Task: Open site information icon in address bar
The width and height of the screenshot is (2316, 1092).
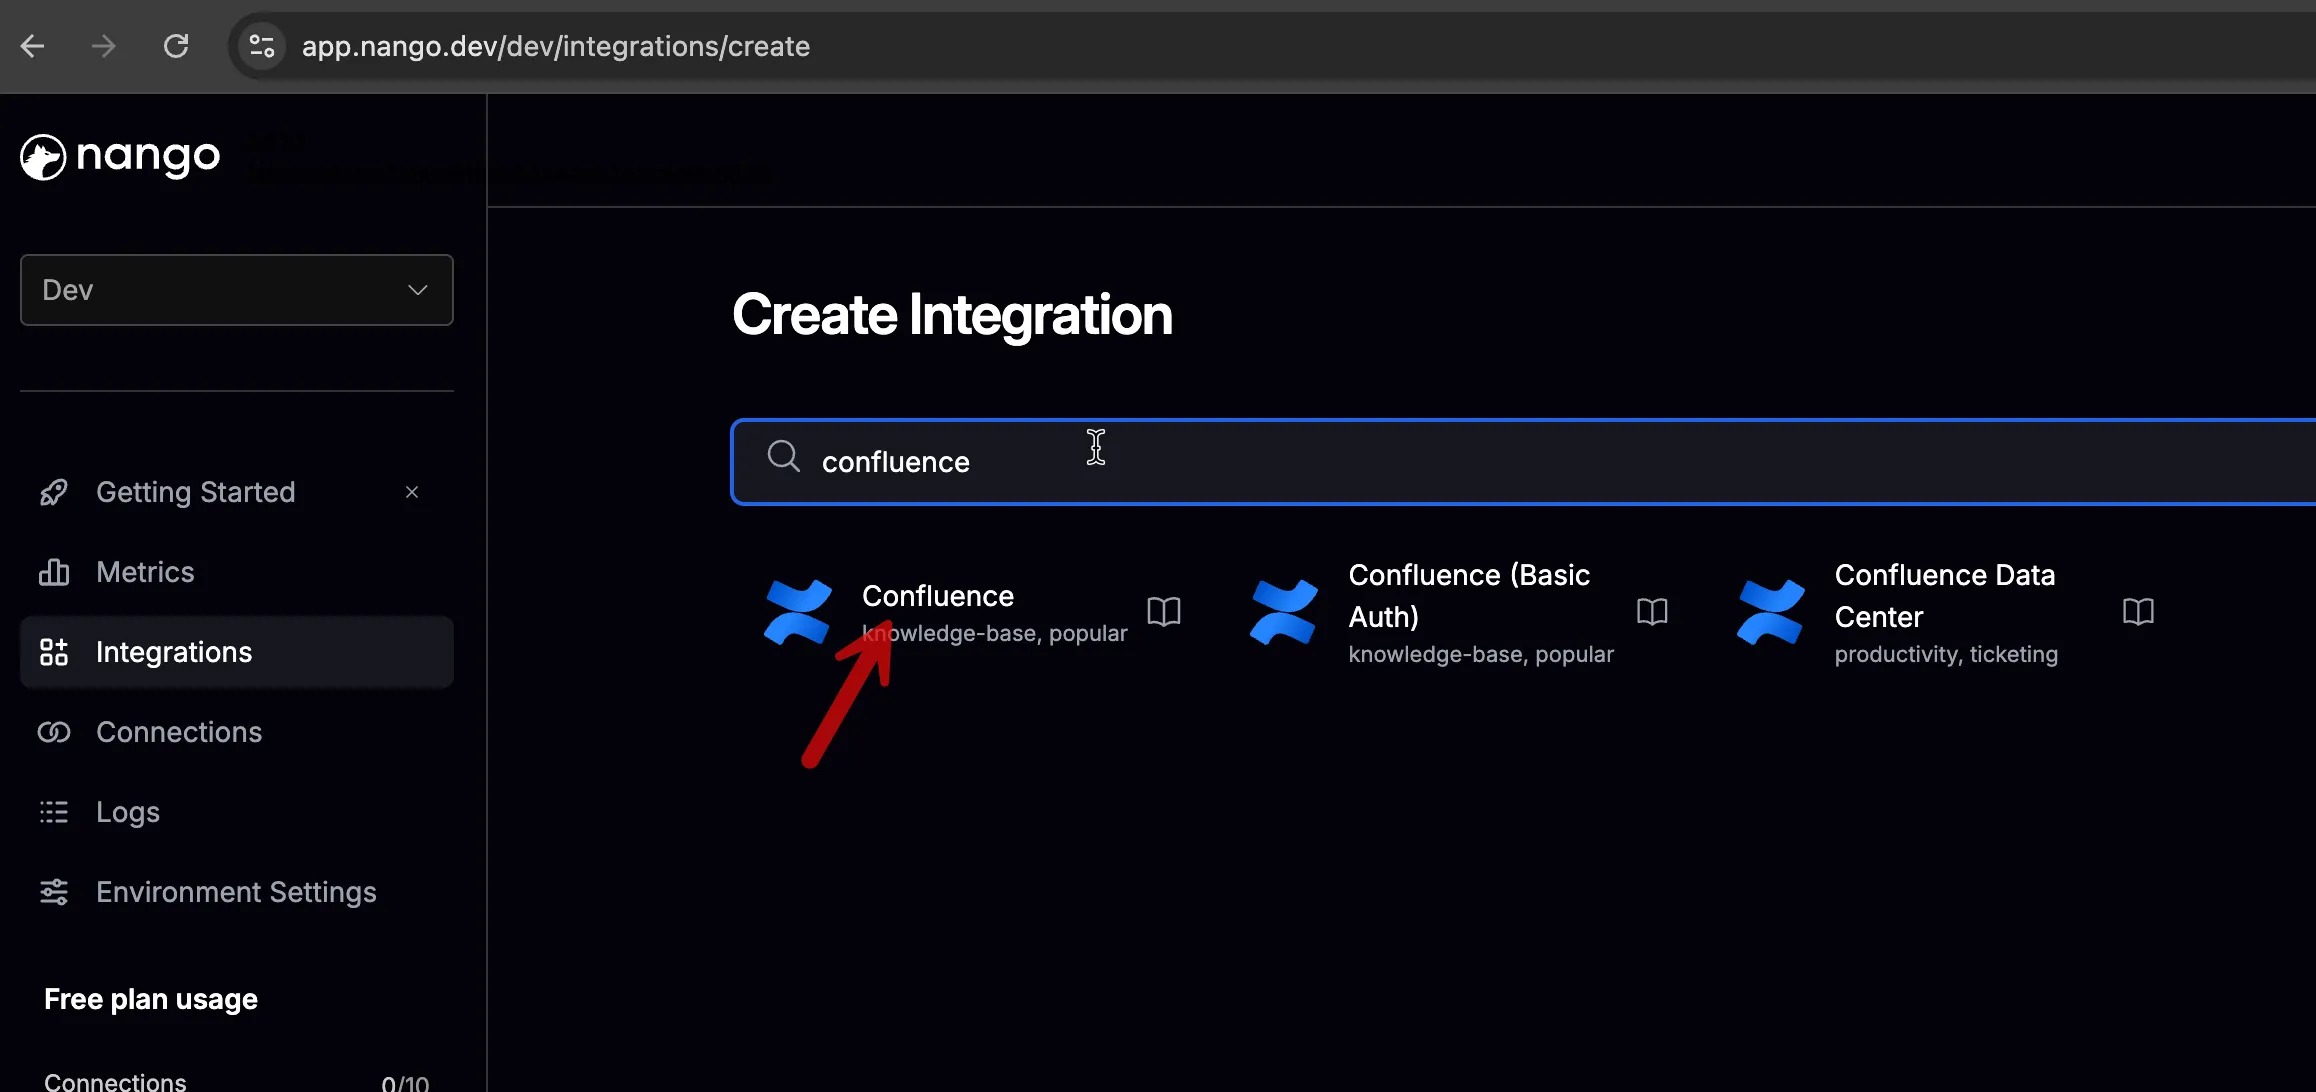Action: tap(261, 46)
